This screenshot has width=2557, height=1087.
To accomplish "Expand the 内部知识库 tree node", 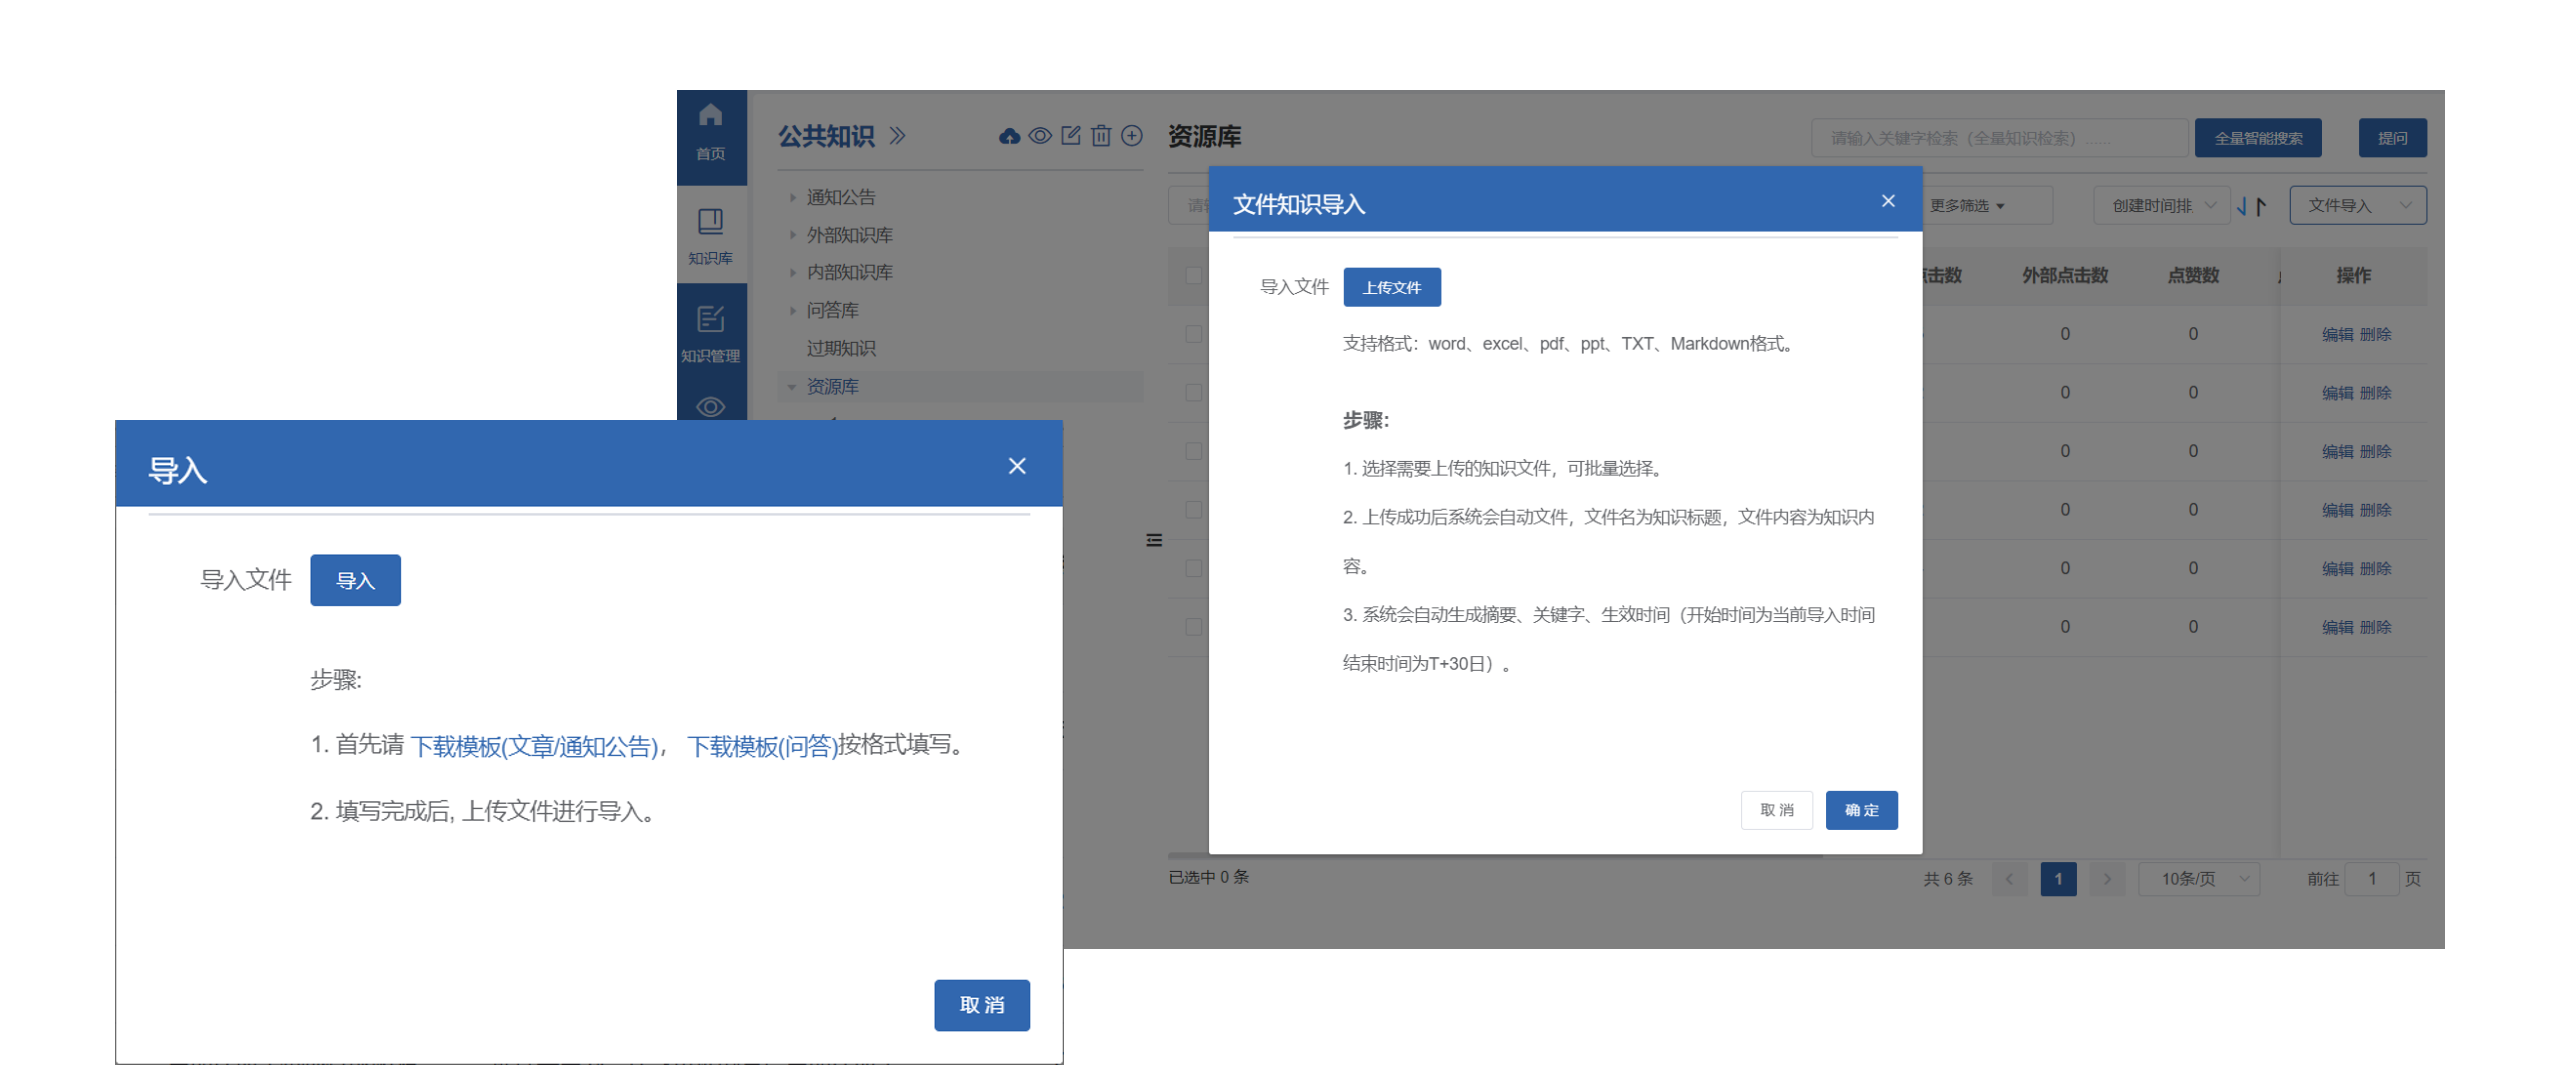I will tap(792, 273).
